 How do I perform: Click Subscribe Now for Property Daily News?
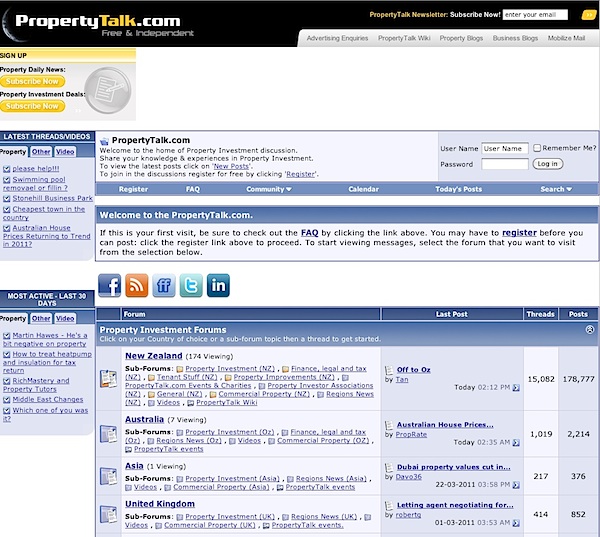(33, 81)
